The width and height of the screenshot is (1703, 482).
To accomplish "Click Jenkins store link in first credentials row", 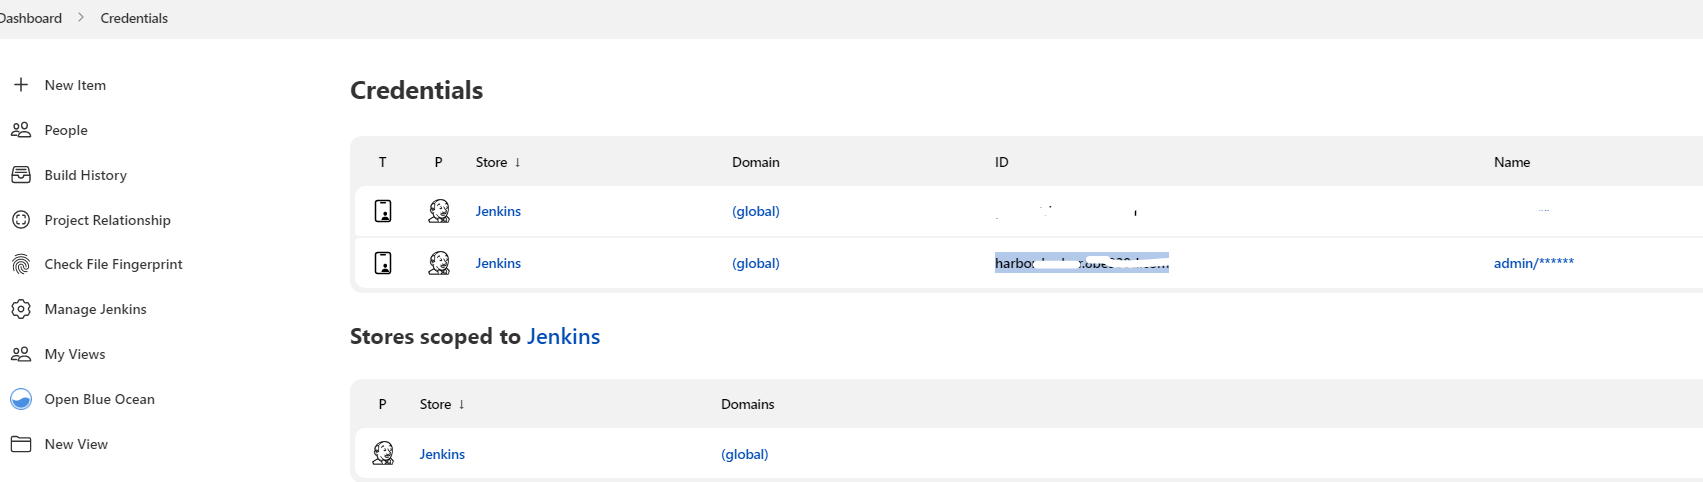I will (x=498, y=211).
